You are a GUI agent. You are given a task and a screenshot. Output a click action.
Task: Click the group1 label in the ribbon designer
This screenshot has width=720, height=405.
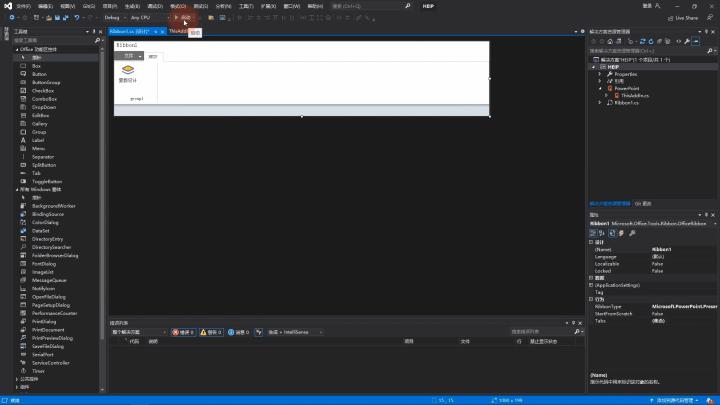coord(137,98)
